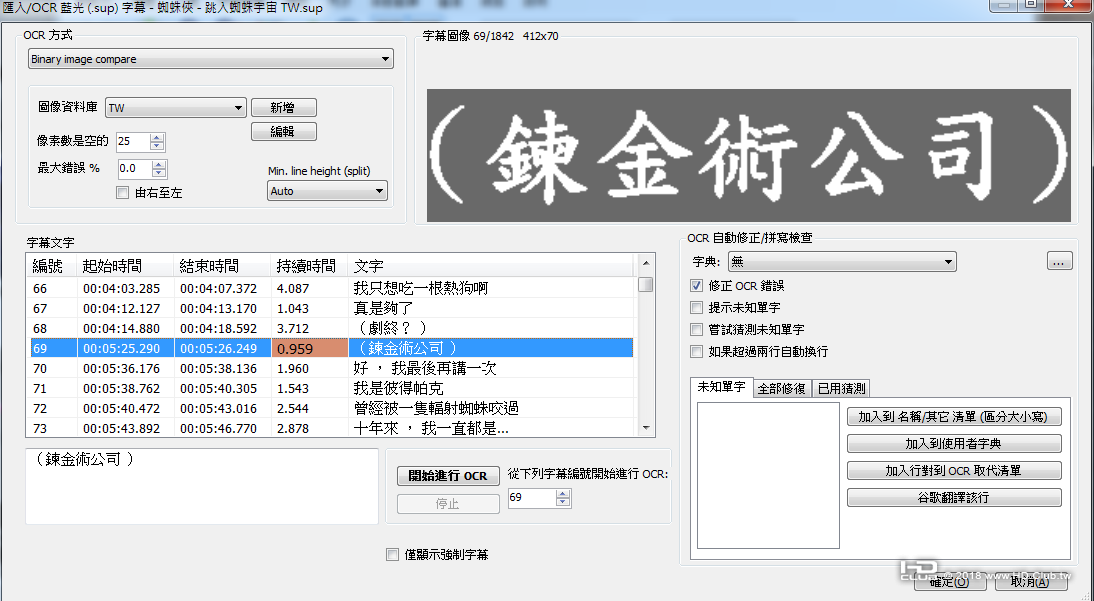Click 加入行對到 OCR 取代清單
The width and height of the screenshot is (1094, 601).
pyautogui.click(x=954, y=470)
